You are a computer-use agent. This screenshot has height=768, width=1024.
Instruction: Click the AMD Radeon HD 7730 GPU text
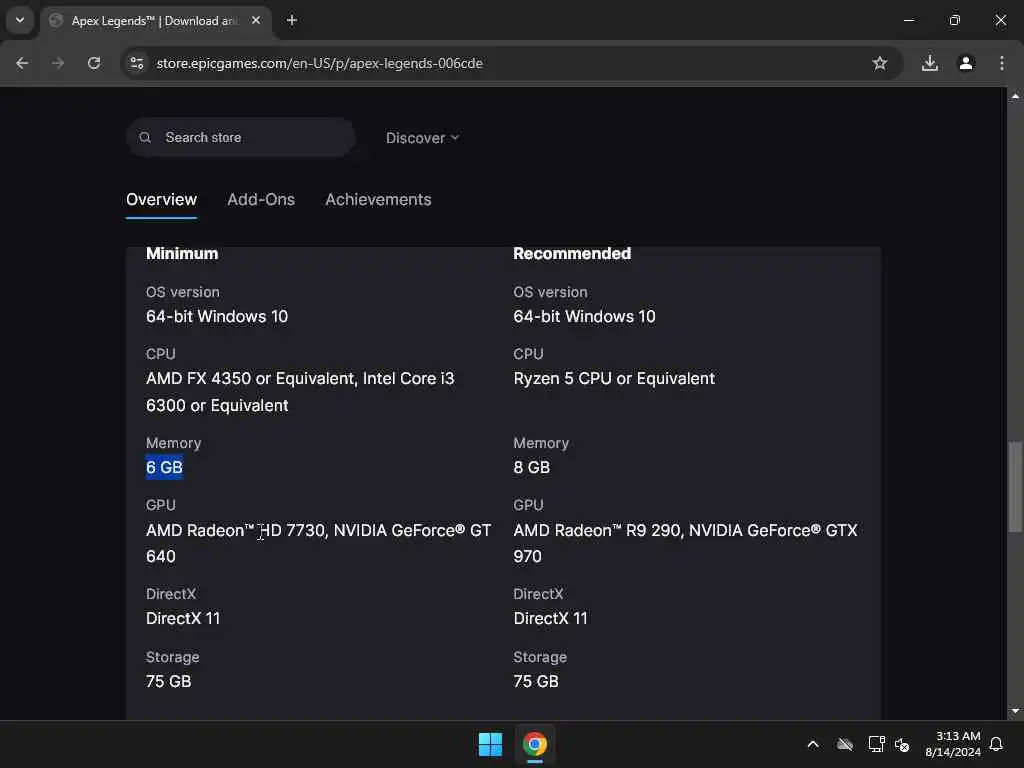tap(318, 543)
